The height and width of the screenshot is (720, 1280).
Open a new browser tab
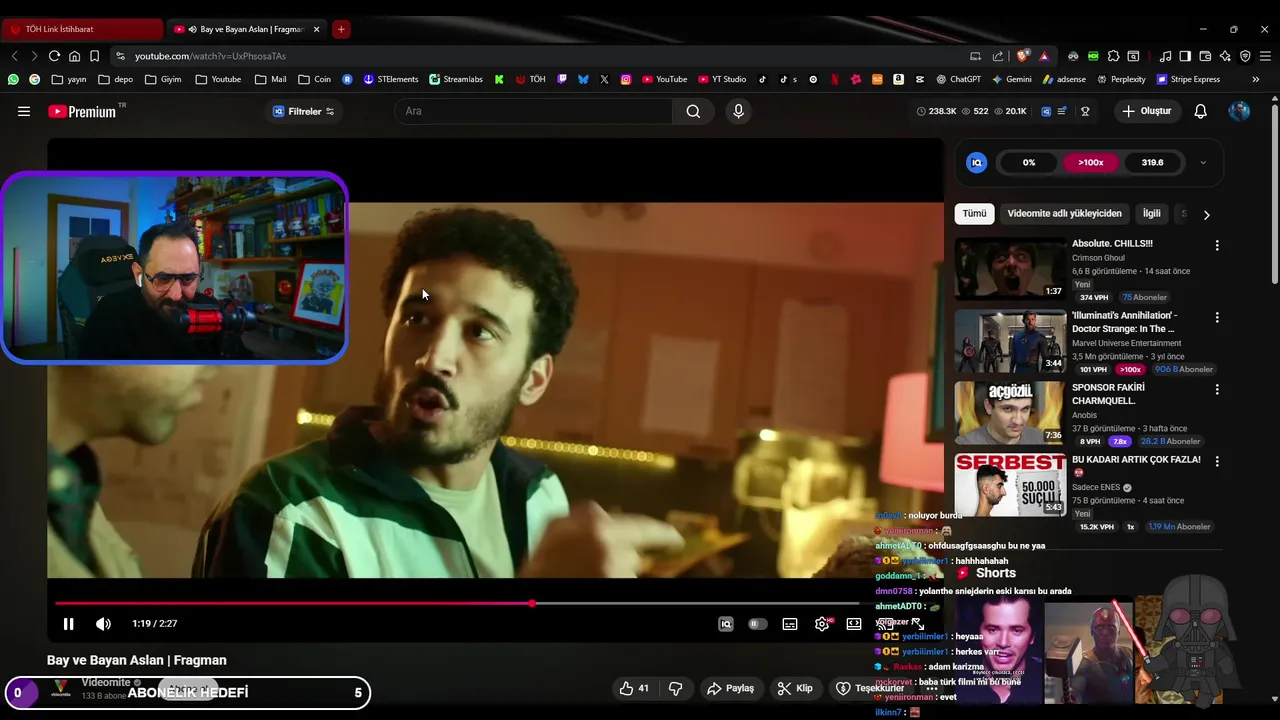pyautogui.click(x=341, y=29)
